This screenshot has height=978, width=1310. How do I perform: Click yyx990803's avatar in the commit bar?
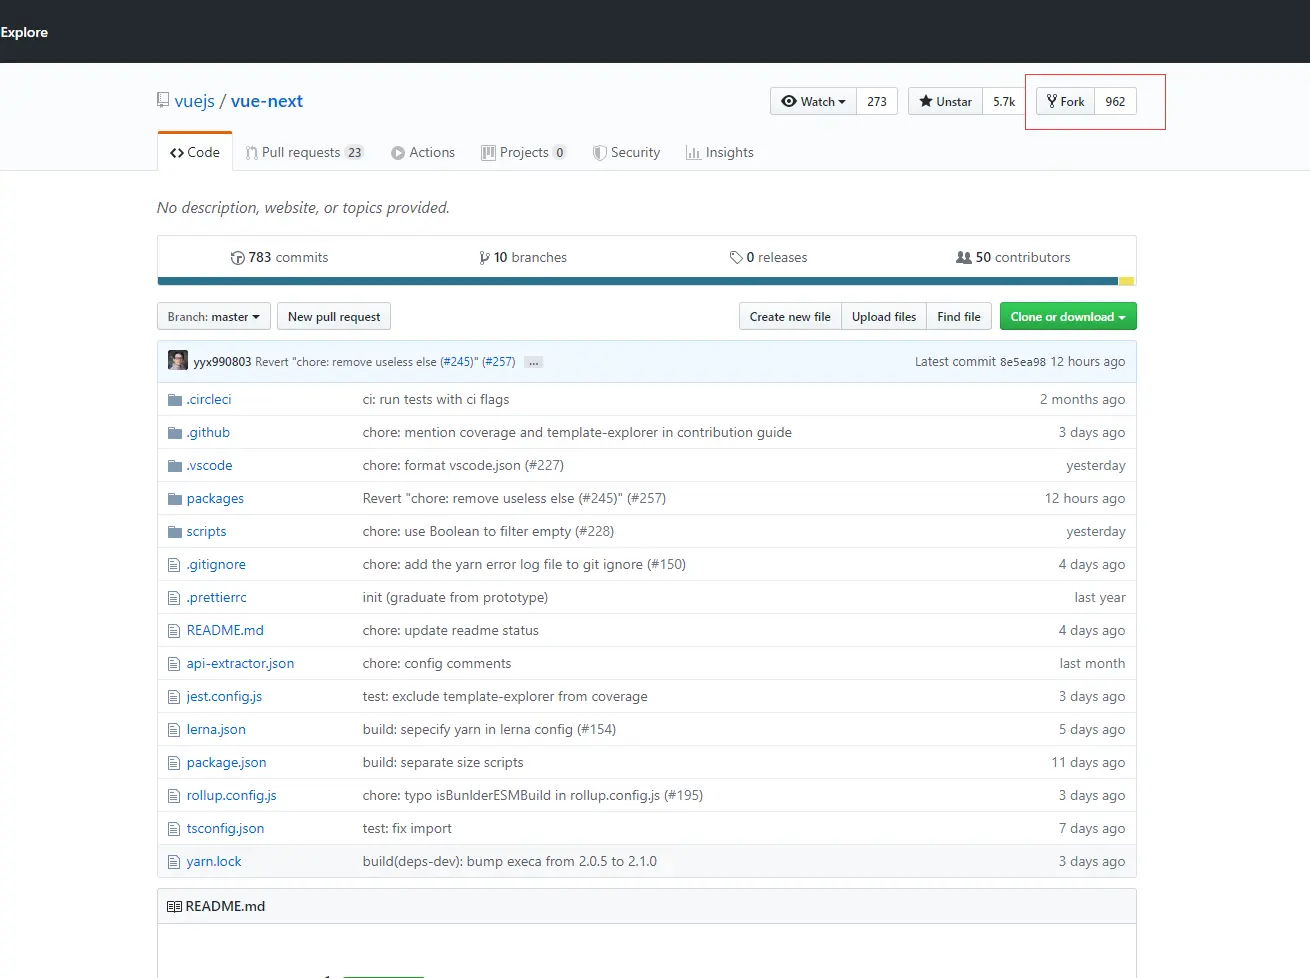click(178, 361)
